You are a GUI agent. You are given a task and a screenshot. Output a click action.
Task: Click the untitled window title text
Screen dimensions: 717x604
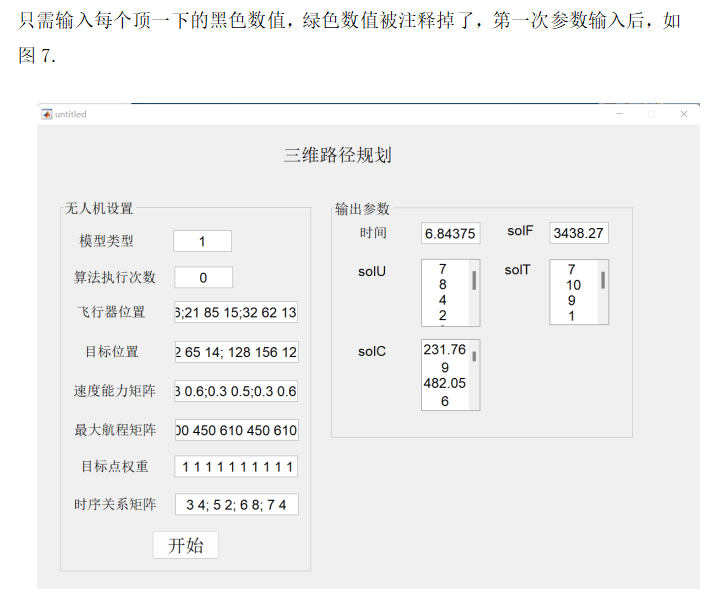click(70, 114)
